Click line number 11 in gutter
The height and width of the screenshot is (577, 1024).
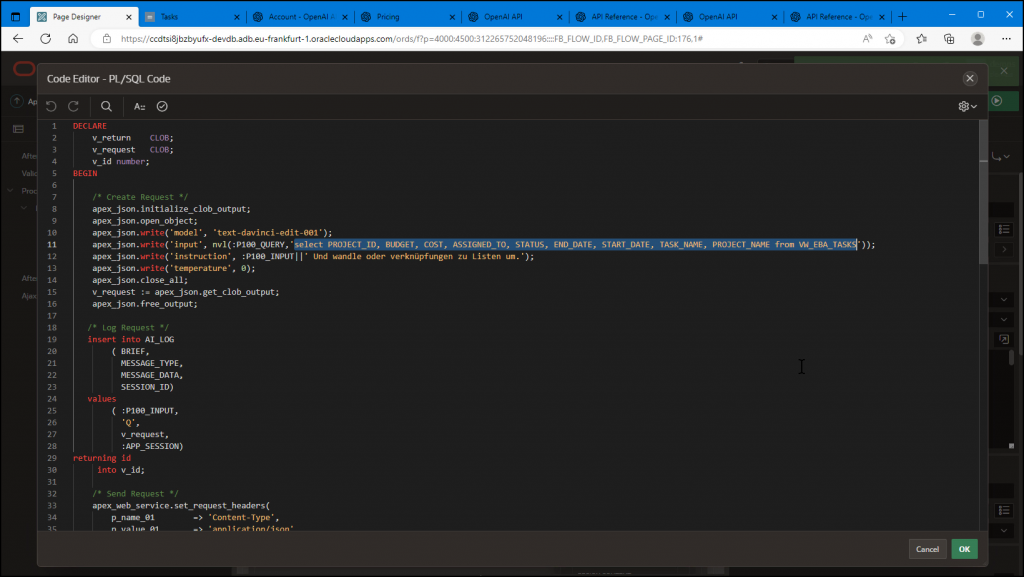point(52,245)
